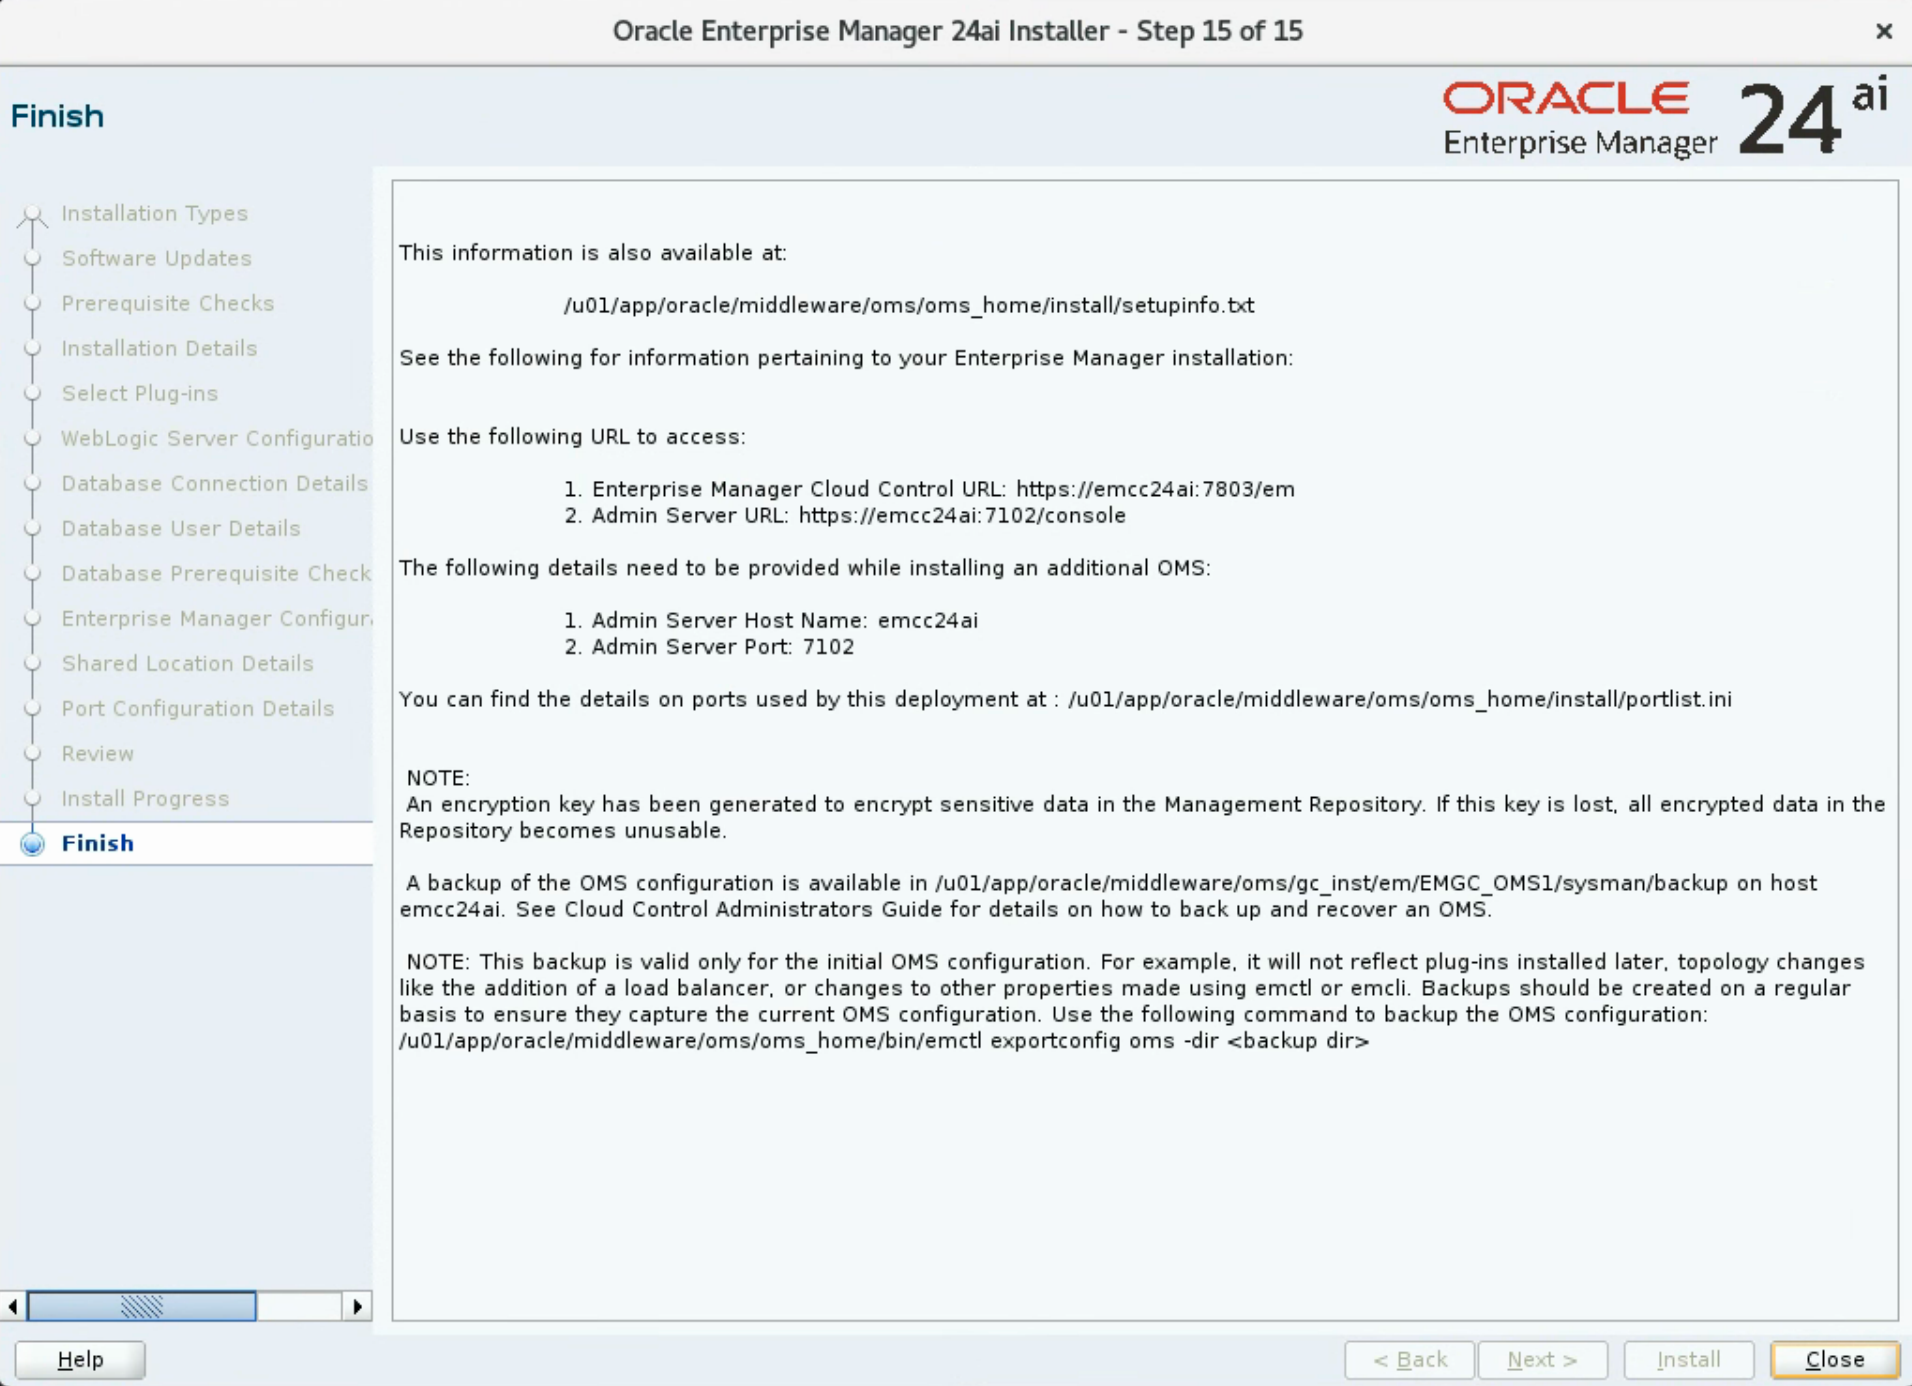Click the Close button at bottom right
Image resolution: width=1912 pixels, height=1386 pixels.
[x=1834, y=1359]
